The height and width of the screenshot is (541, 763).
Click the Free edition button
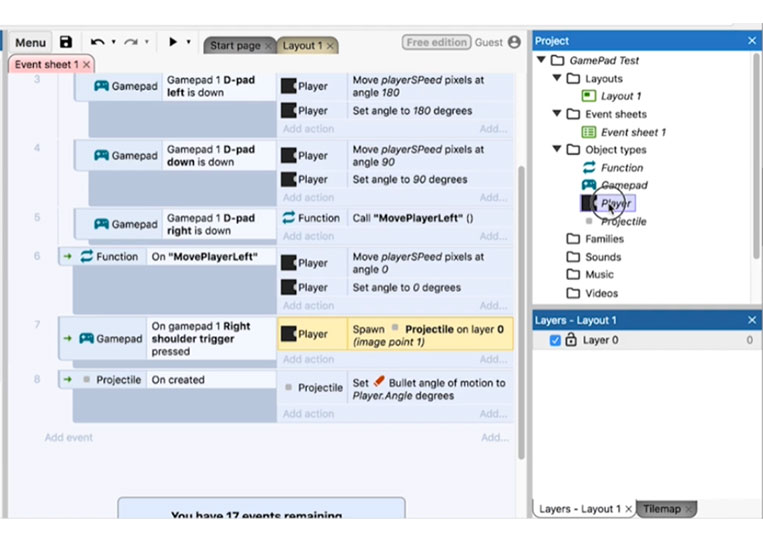[436, 42]
